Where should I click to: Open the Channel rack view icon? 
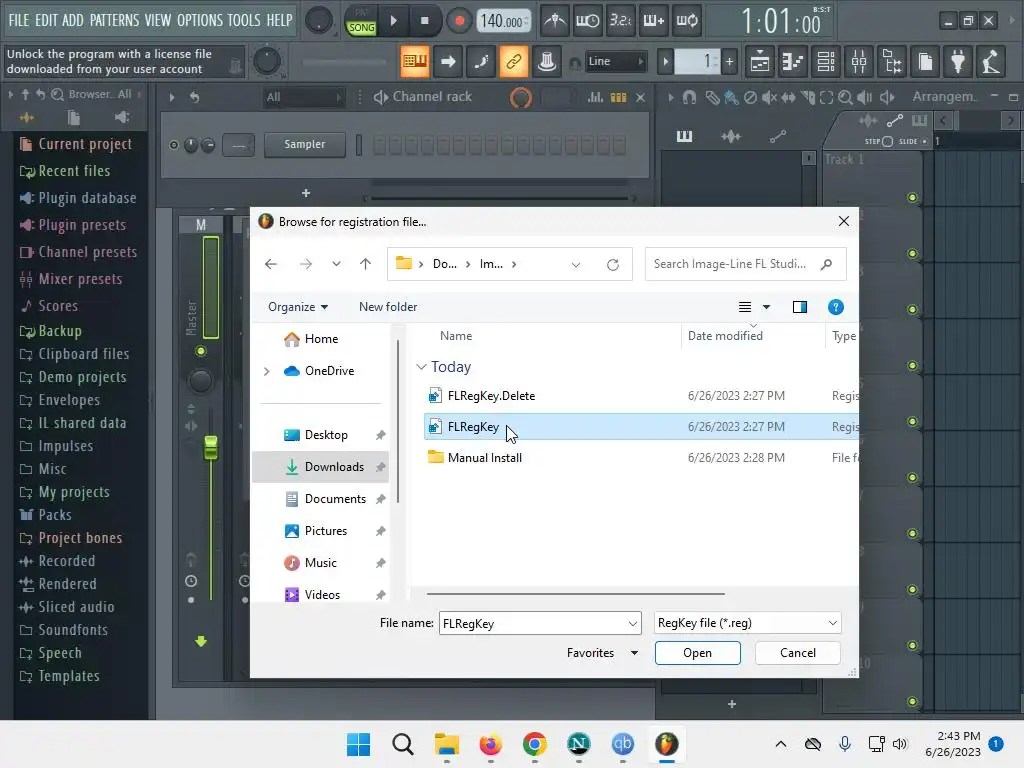coord(826,61)
